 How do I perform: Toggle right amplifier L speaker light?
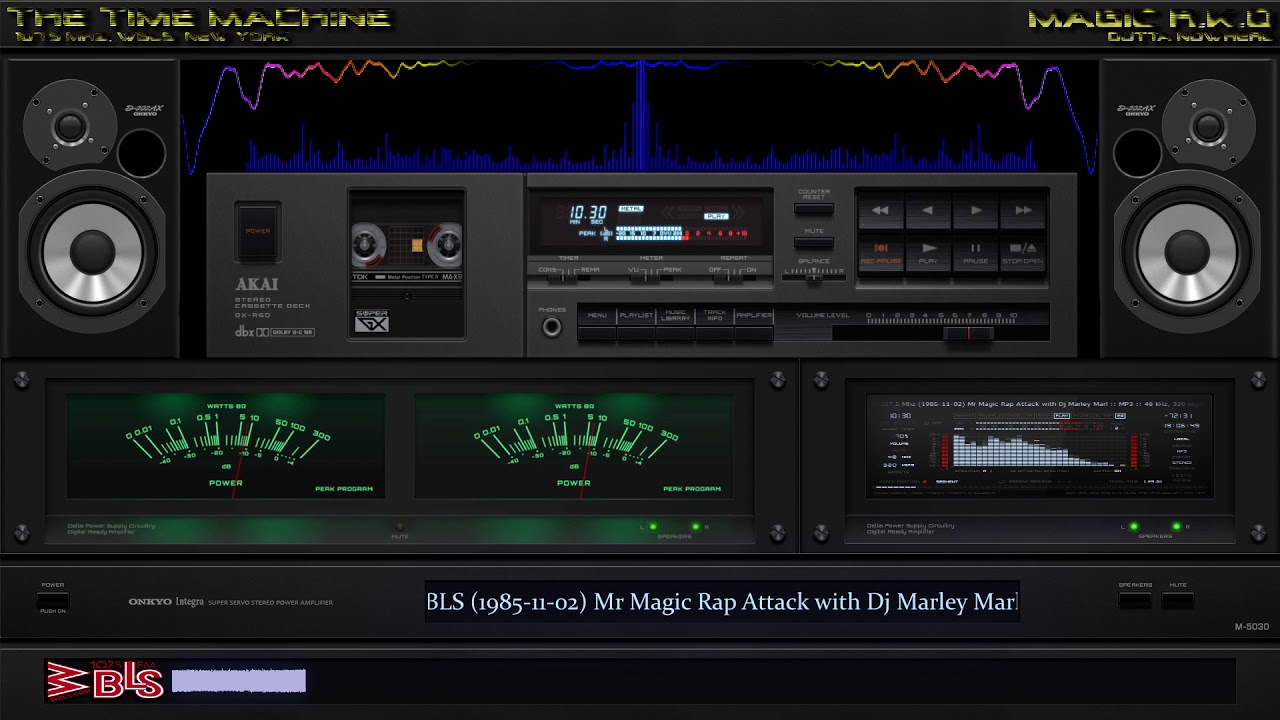[1133, 526]
